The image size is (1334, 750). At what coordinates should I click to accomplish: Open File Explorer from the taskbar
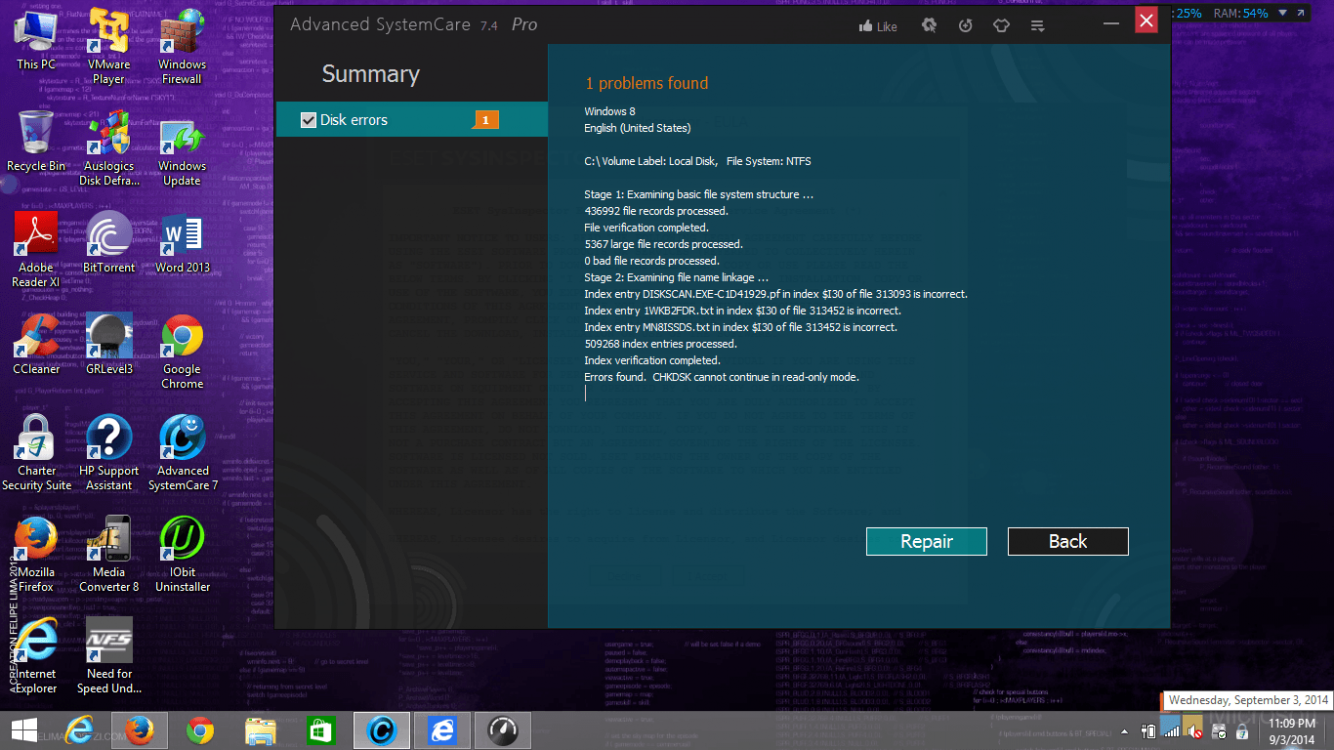tap(260, 731)
